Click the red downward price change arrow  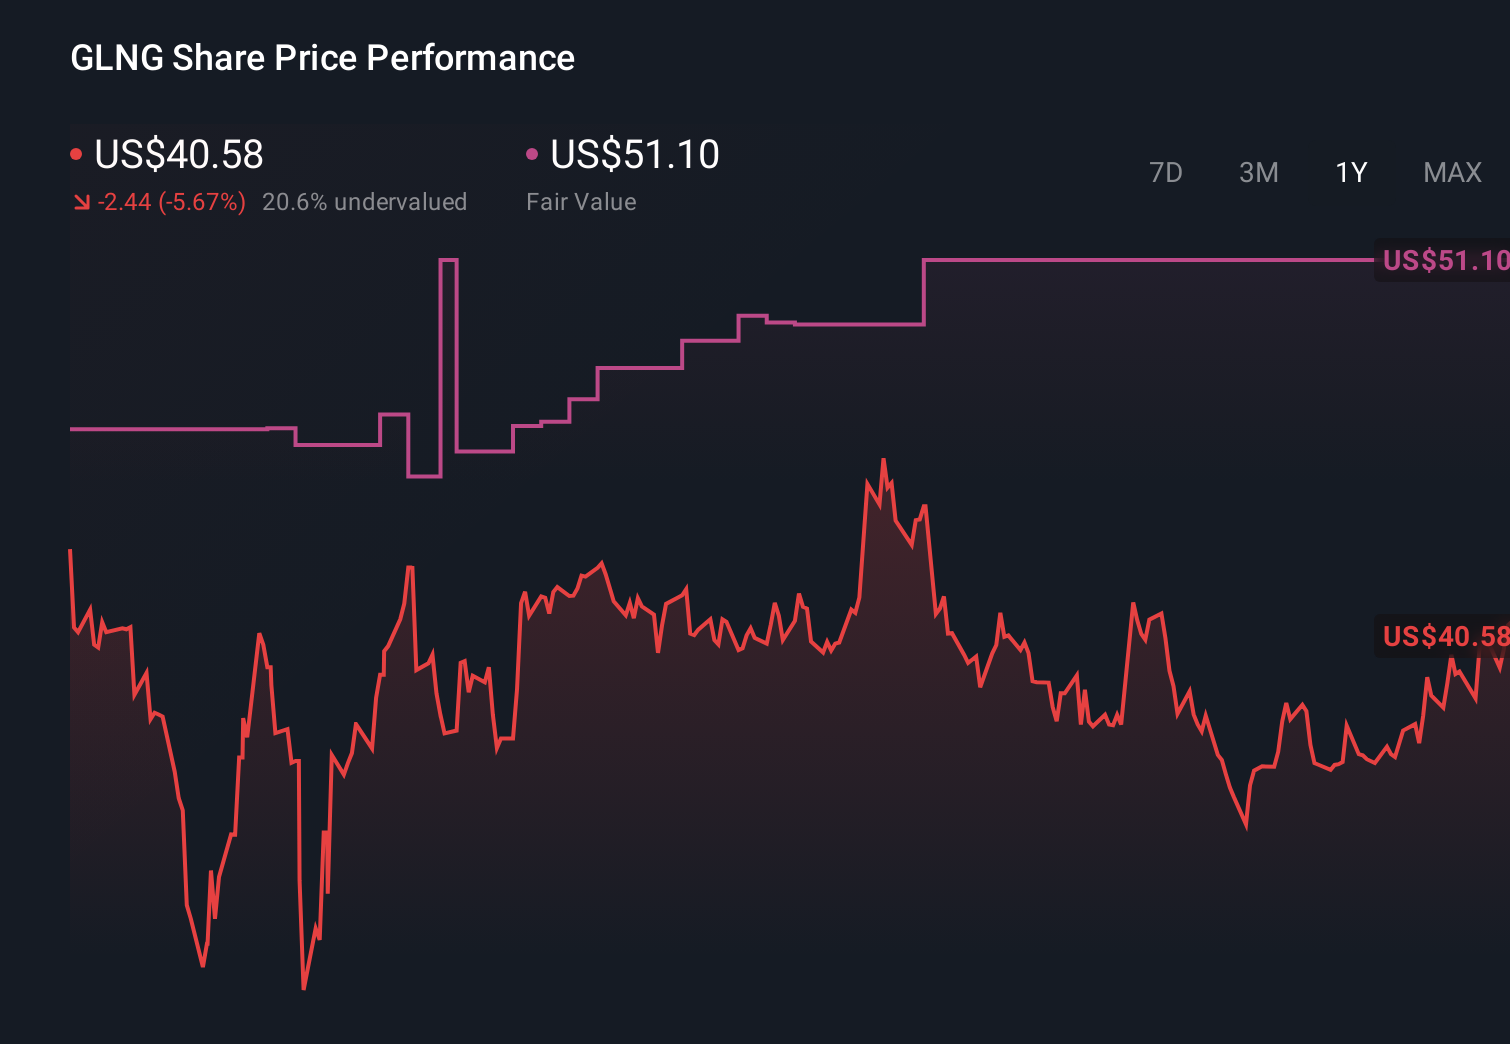(82, 203)
